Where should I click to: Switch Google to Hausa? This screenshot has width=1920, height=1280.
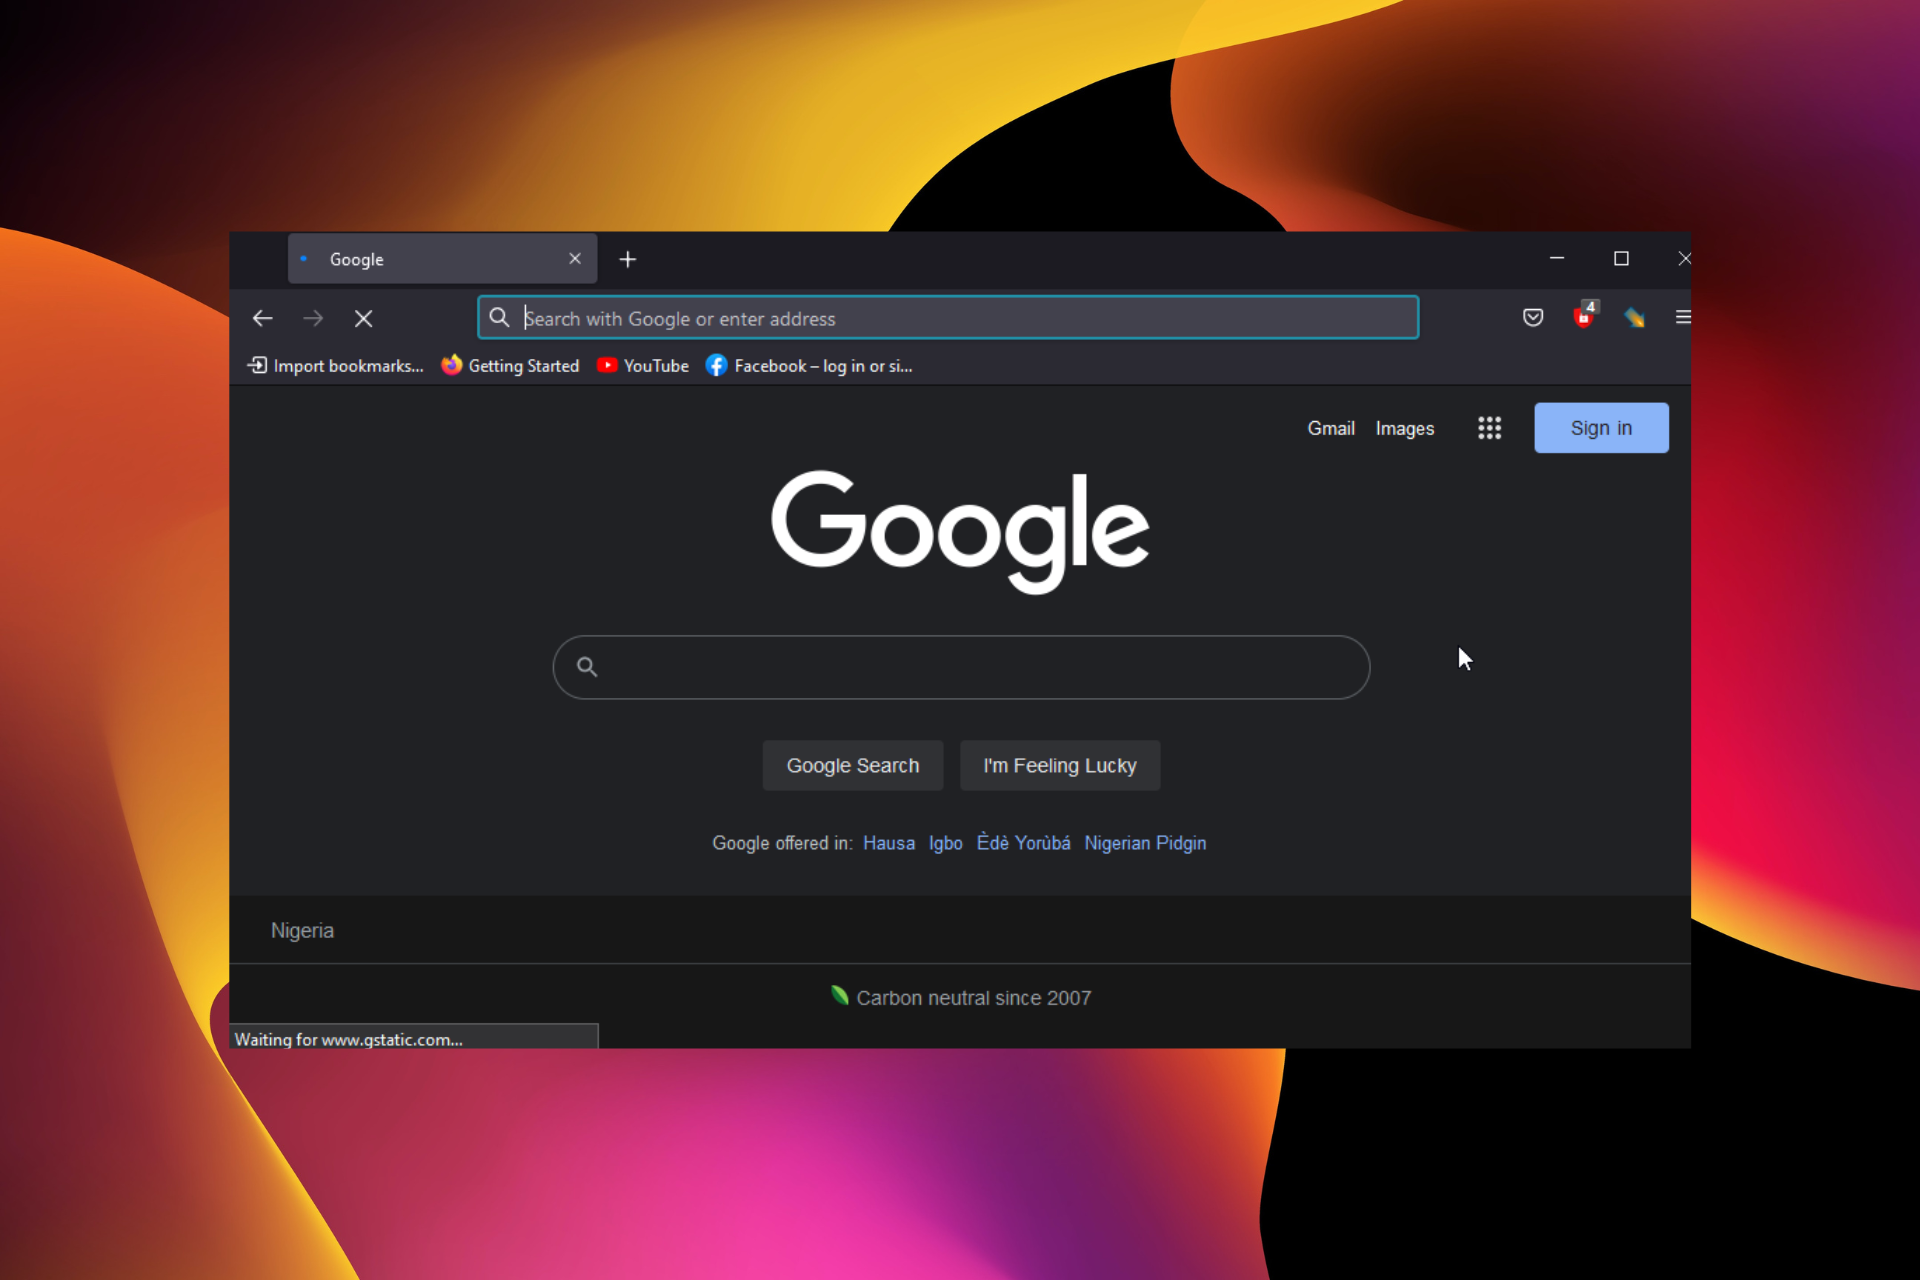point(889,843)
